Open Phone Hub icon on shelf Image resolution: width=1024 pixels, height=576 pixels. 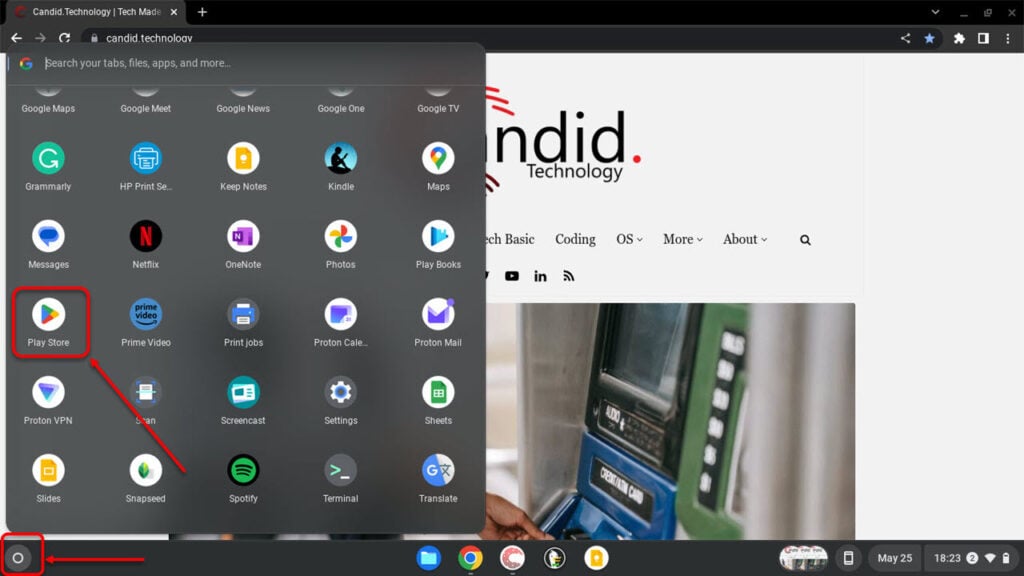(848, 558)
